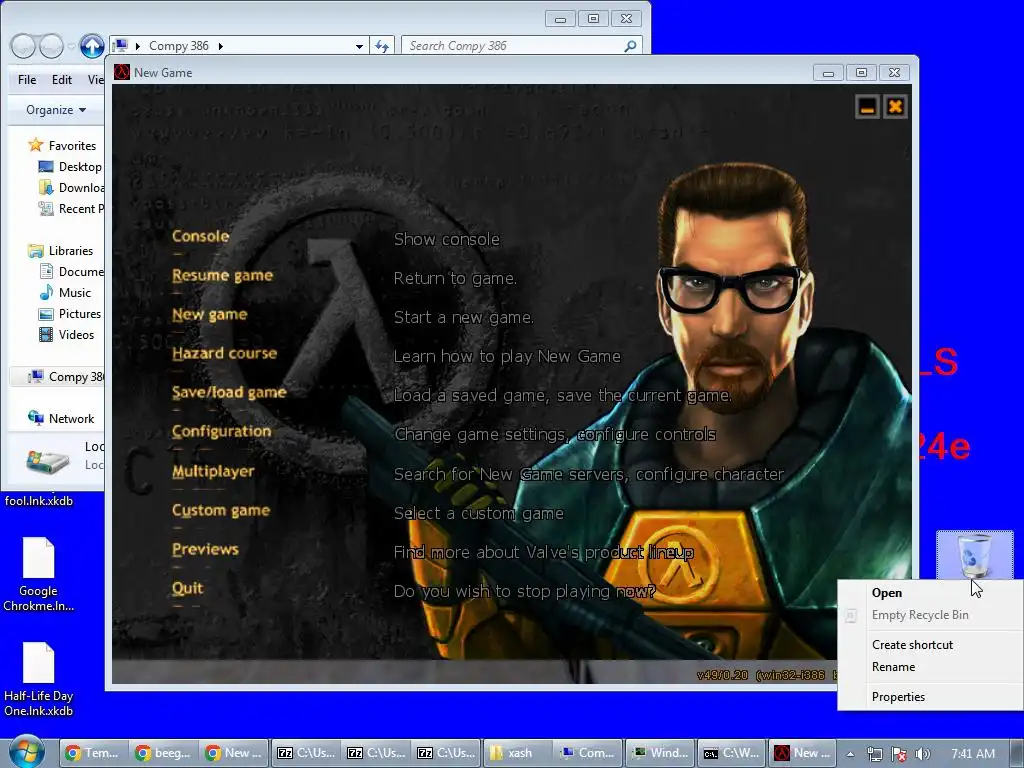Choose Rename from the context menu

(931, 667)
